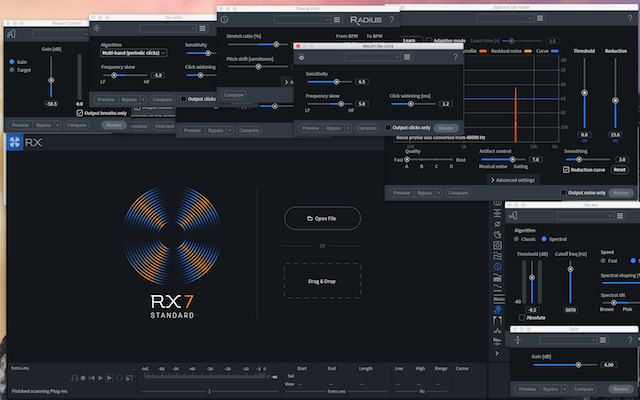Expand Advanced settings in Spectral De-noise

tap(513, 180)
